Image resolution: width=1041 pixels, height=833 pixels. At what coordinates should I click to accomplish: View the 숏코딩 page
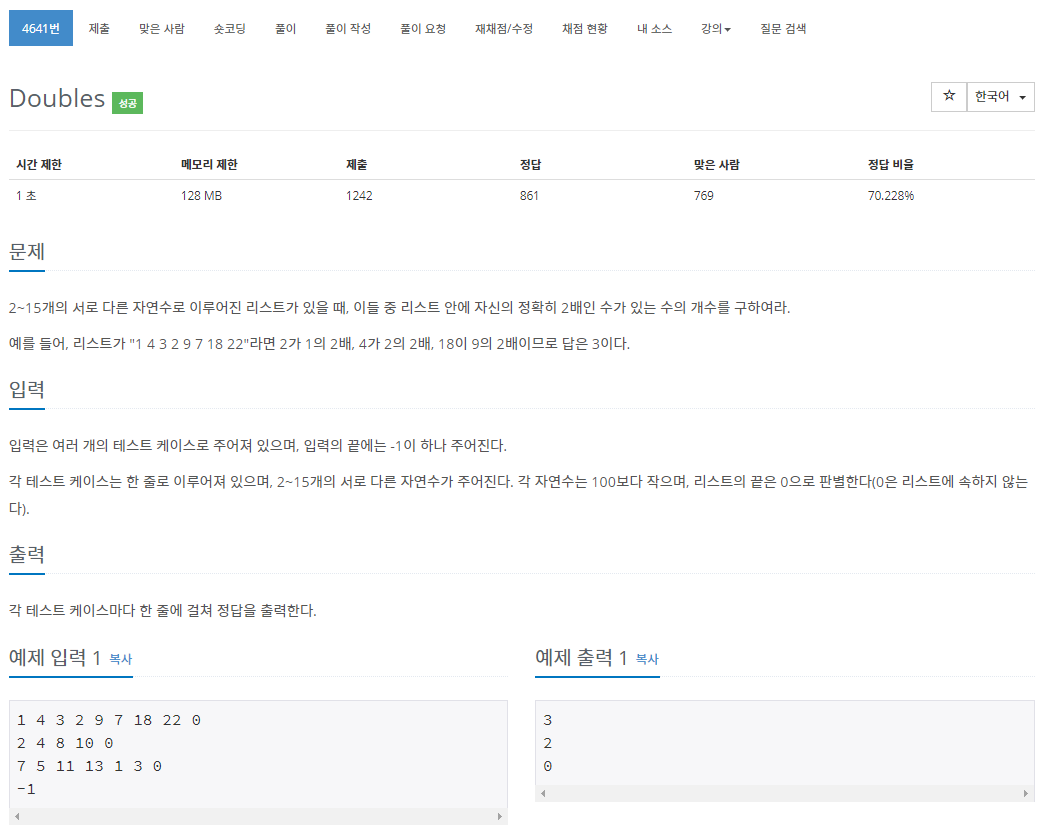click(229, 28)
